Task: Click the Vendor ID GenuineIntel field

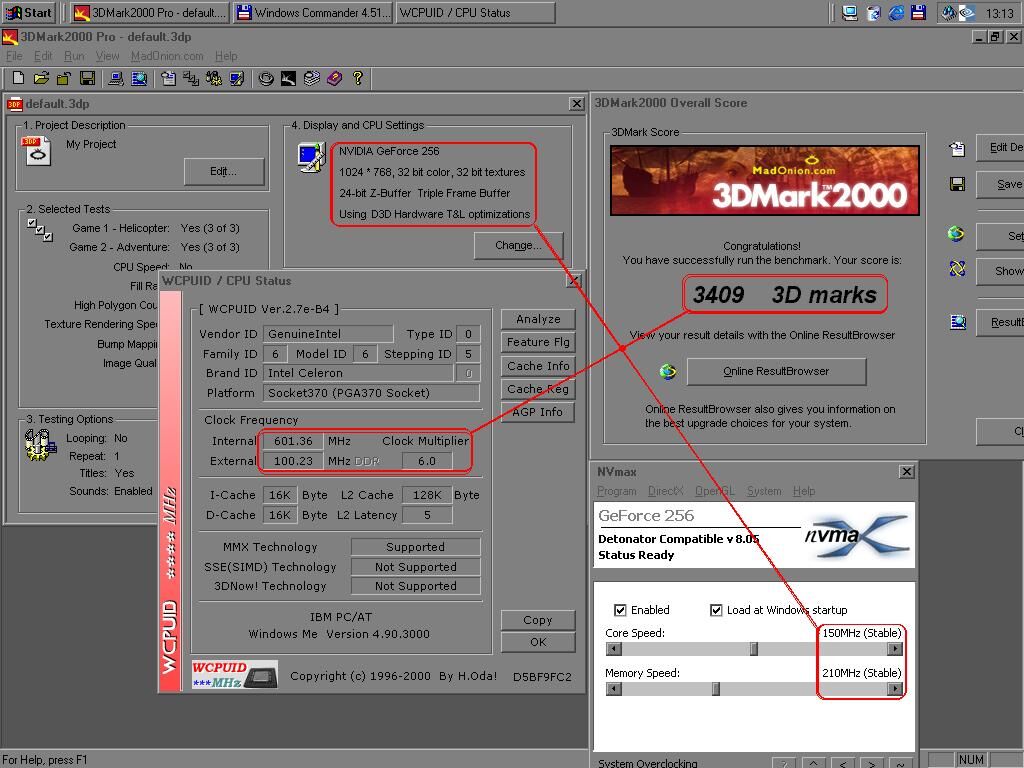Action: coord(328,334)
